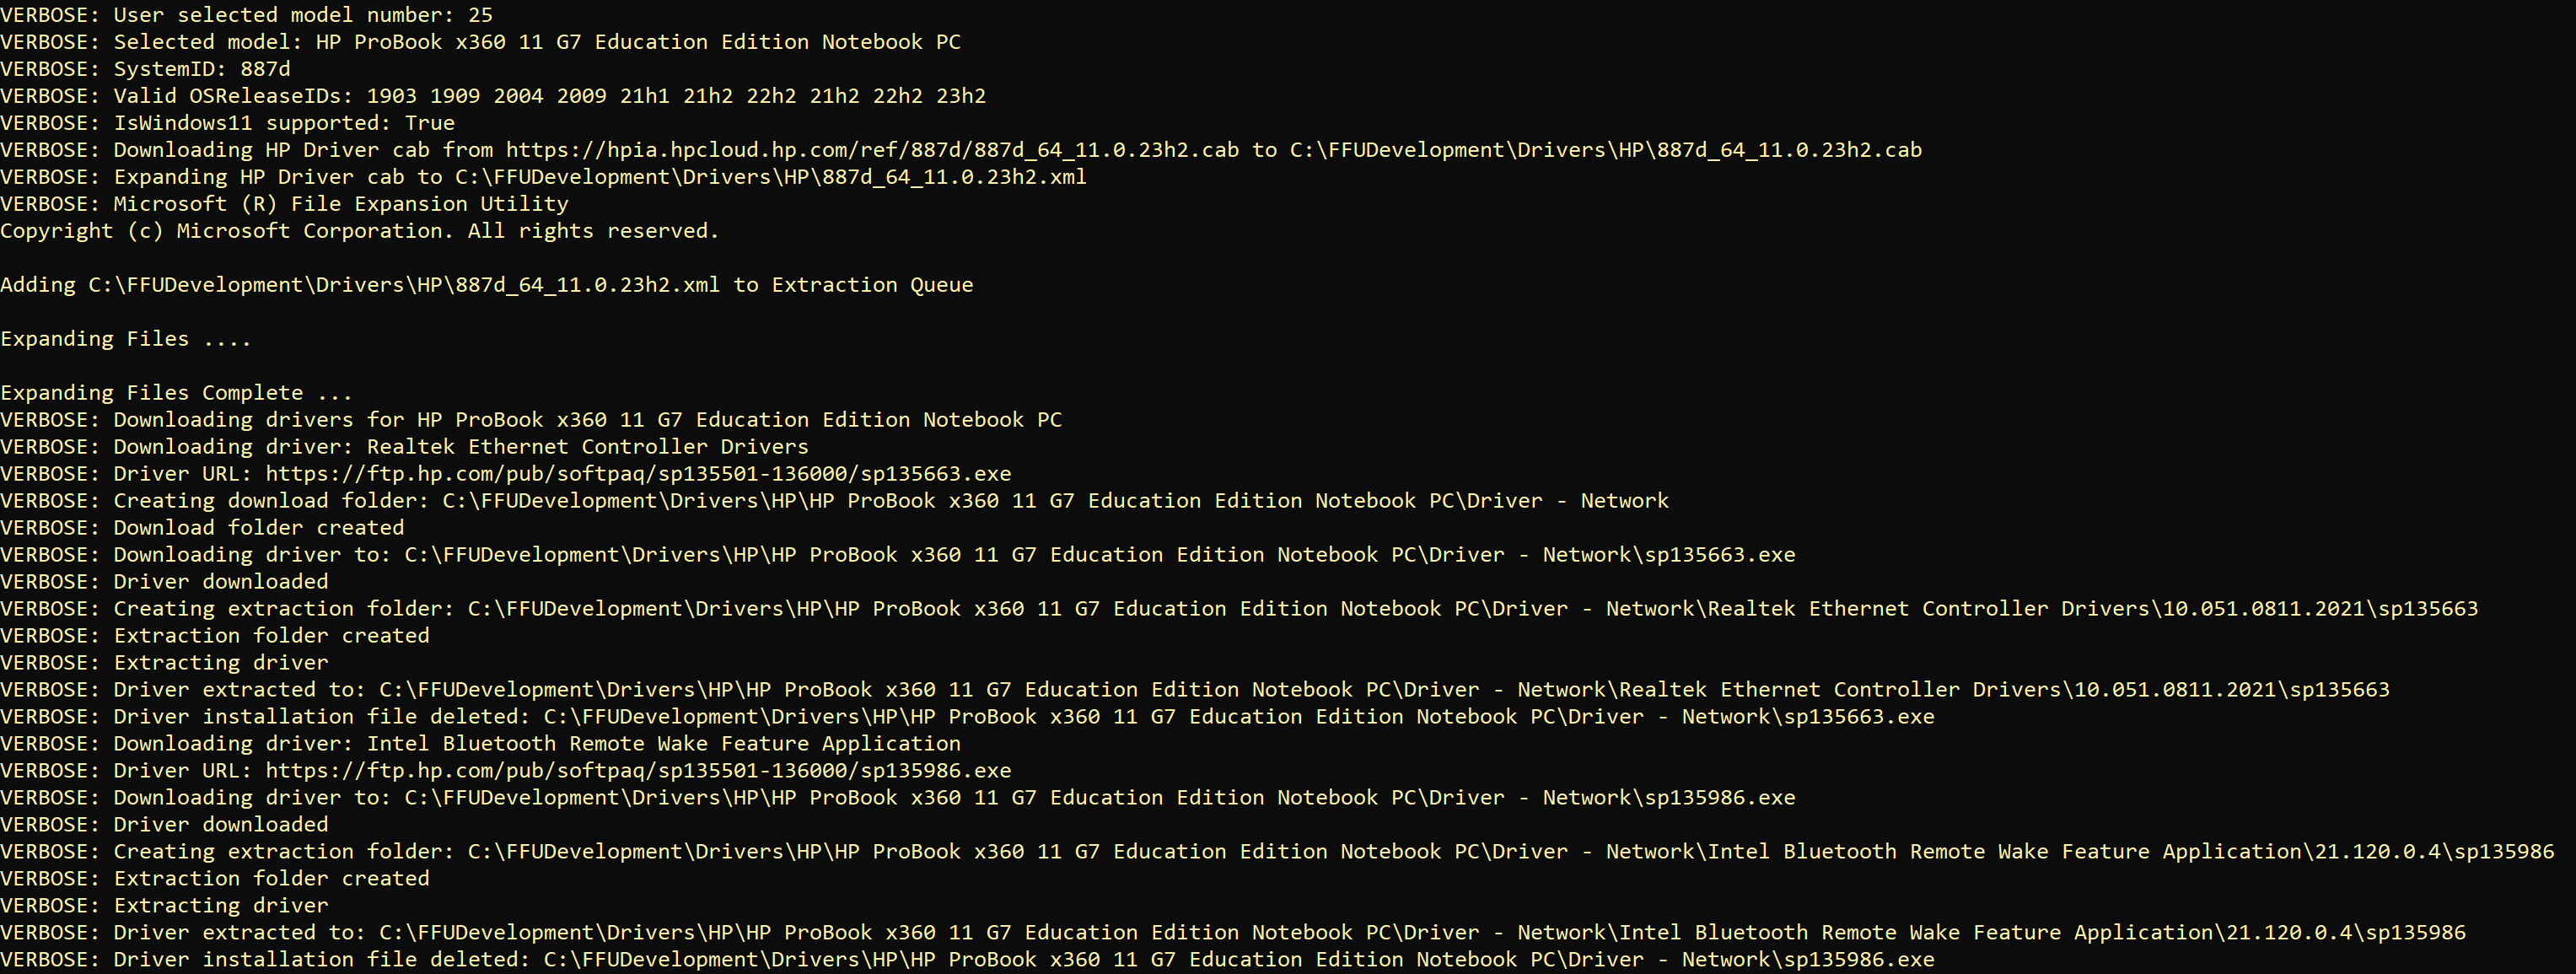This screenshot has height=974, width=2576.
Task: Click 'Driver installation file deleted' line for sp135663.exe
Action: coord(968,717)
